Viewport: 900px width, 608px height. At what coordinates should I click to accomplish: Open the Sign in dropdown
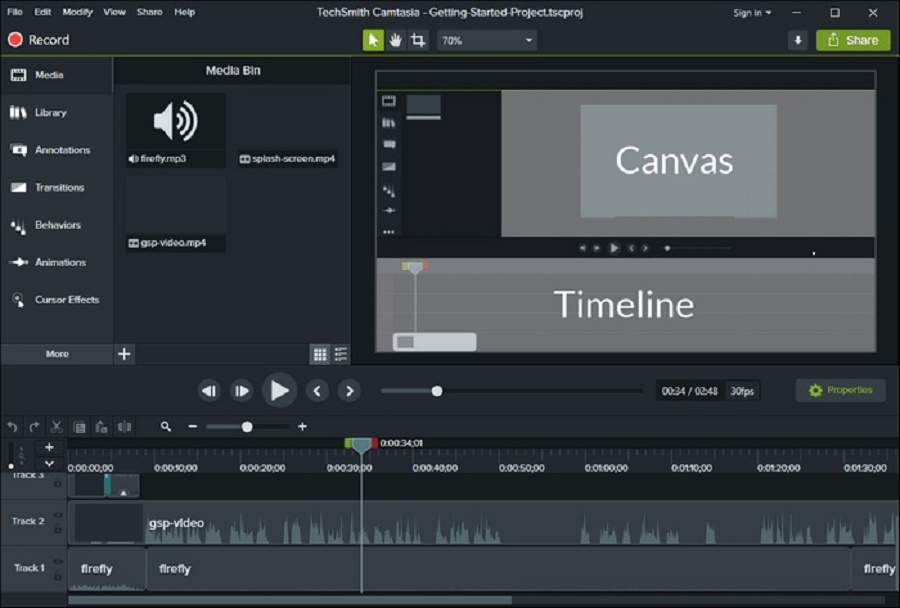pos(751,12)
